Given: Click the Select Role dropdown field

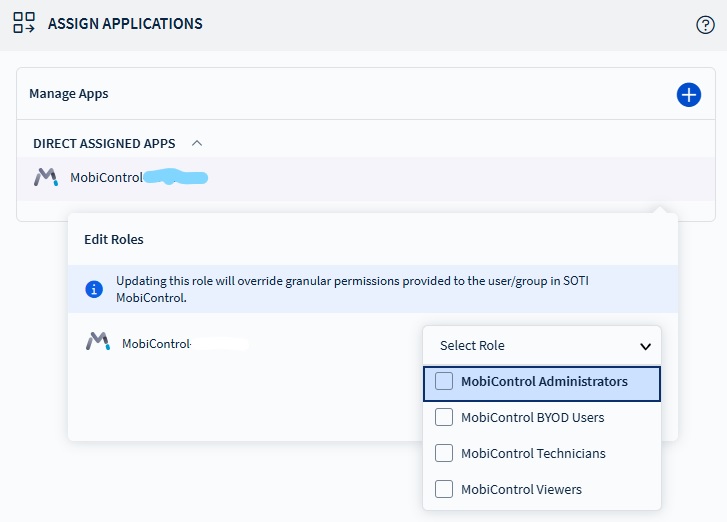Looking at the screenshot, I should (530, 346).
